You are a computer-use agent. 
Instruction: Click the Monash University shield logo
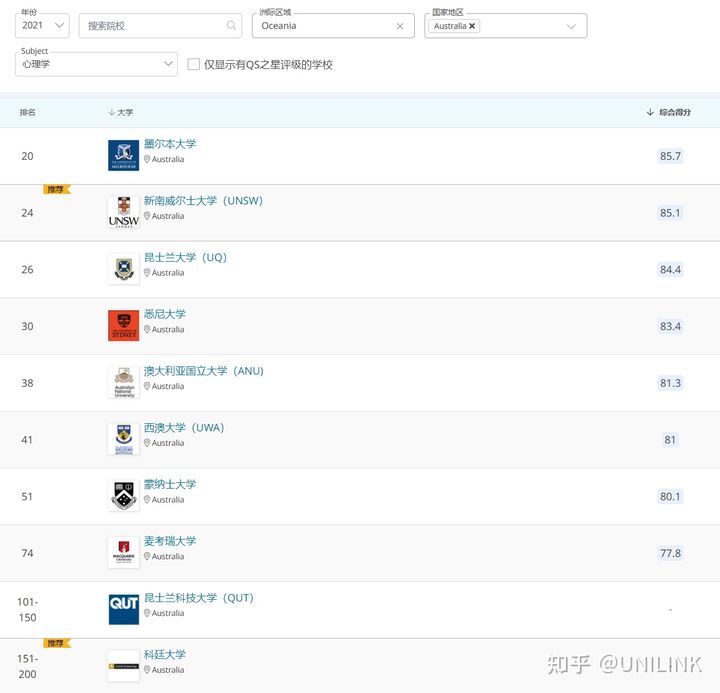click(124, 496)
